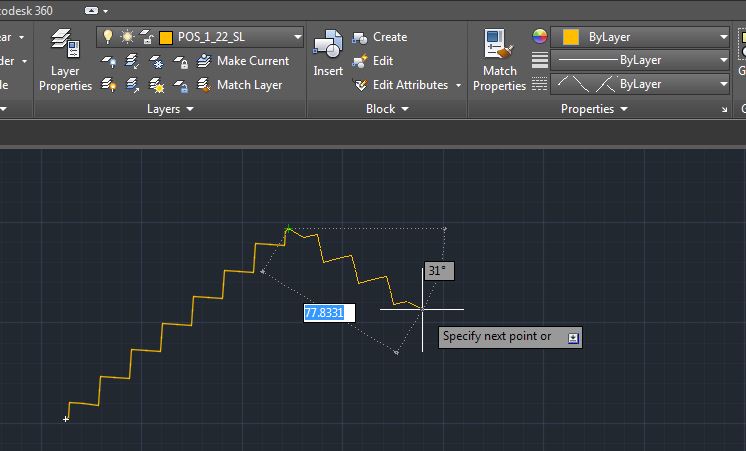The image size is (746, 451).
Task: Toggle the sun freeze icon for current layer
Action: coord(127,37)
